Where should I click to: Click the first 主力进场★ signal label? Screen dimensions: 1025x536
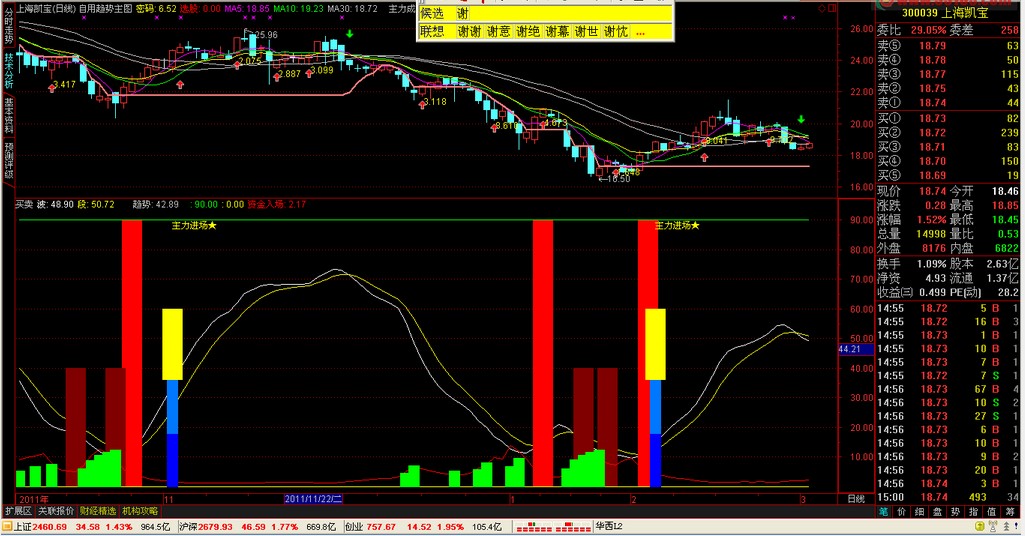[x=193, y=226]
